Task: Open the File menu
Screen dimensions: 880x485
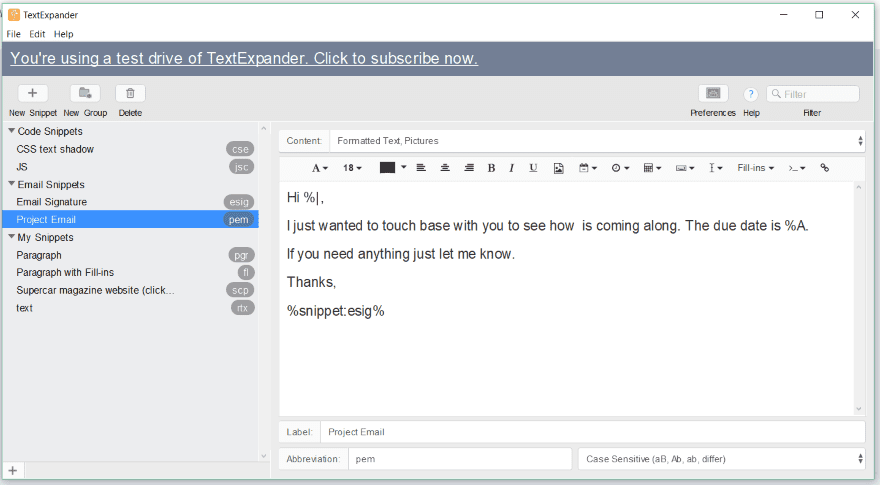Action: [x=14, y=34]
